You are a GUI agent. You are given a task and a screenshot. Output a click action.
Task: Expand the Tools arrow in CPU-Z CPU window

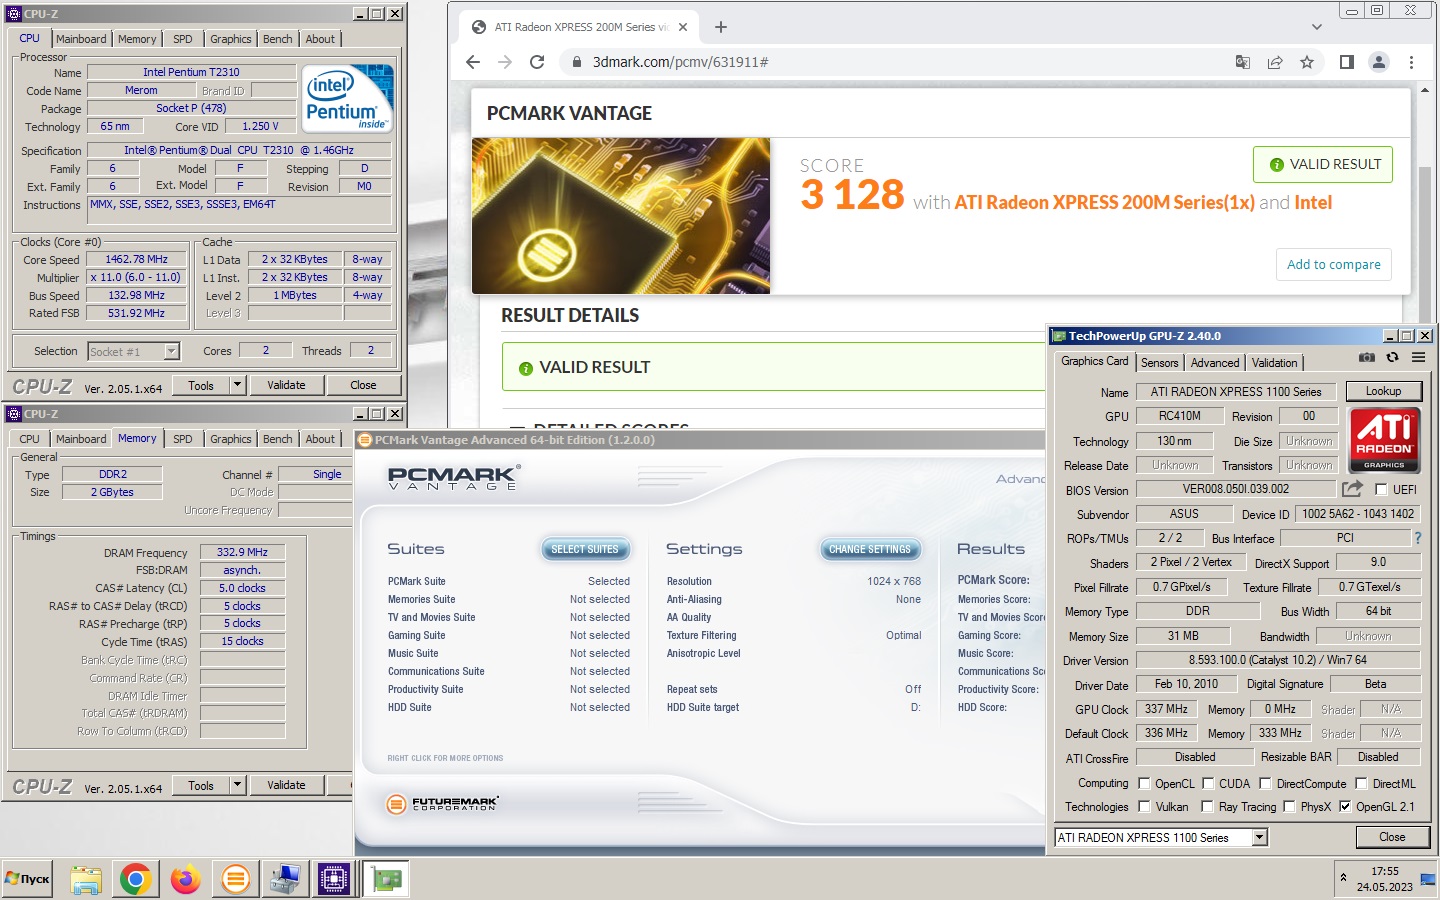pyautogui.click(x=237, y=385)
